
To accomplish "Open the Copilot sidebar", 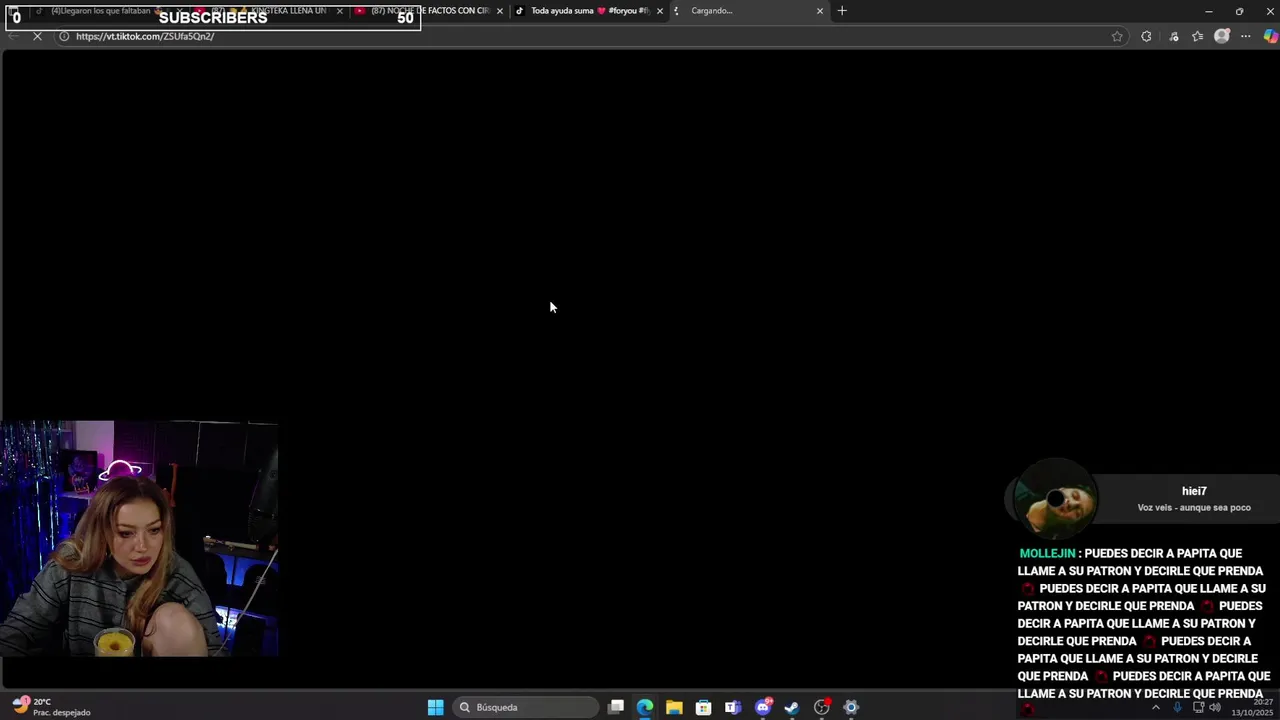I will pyautogui.click(x=1270, y=36).
